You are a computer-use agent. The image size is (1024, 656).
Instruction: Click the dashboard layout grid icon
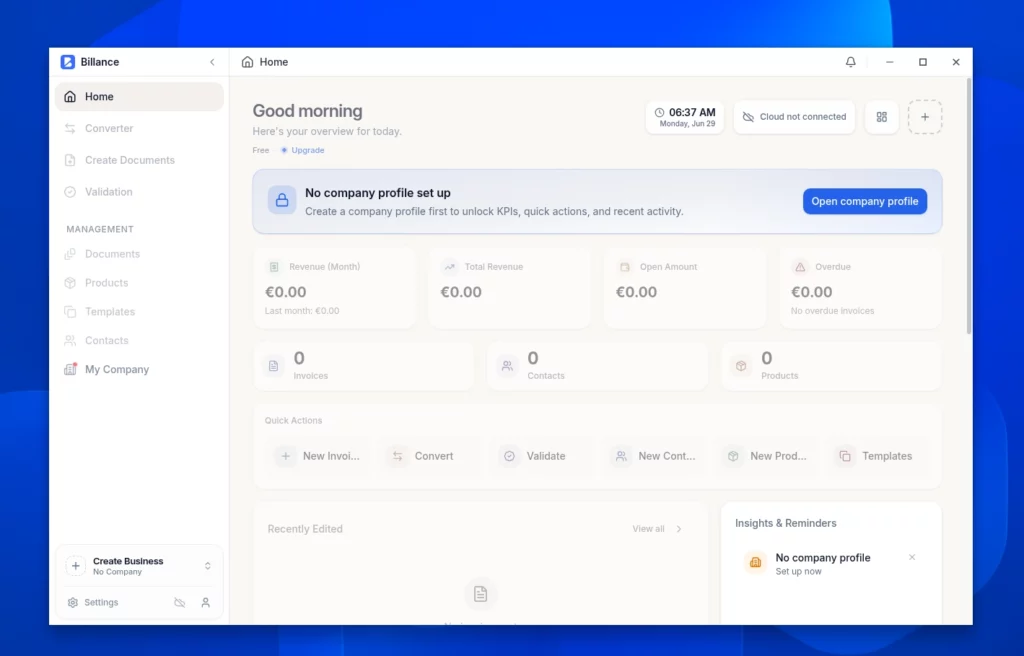pyautogui.click(x=882, y=117)
